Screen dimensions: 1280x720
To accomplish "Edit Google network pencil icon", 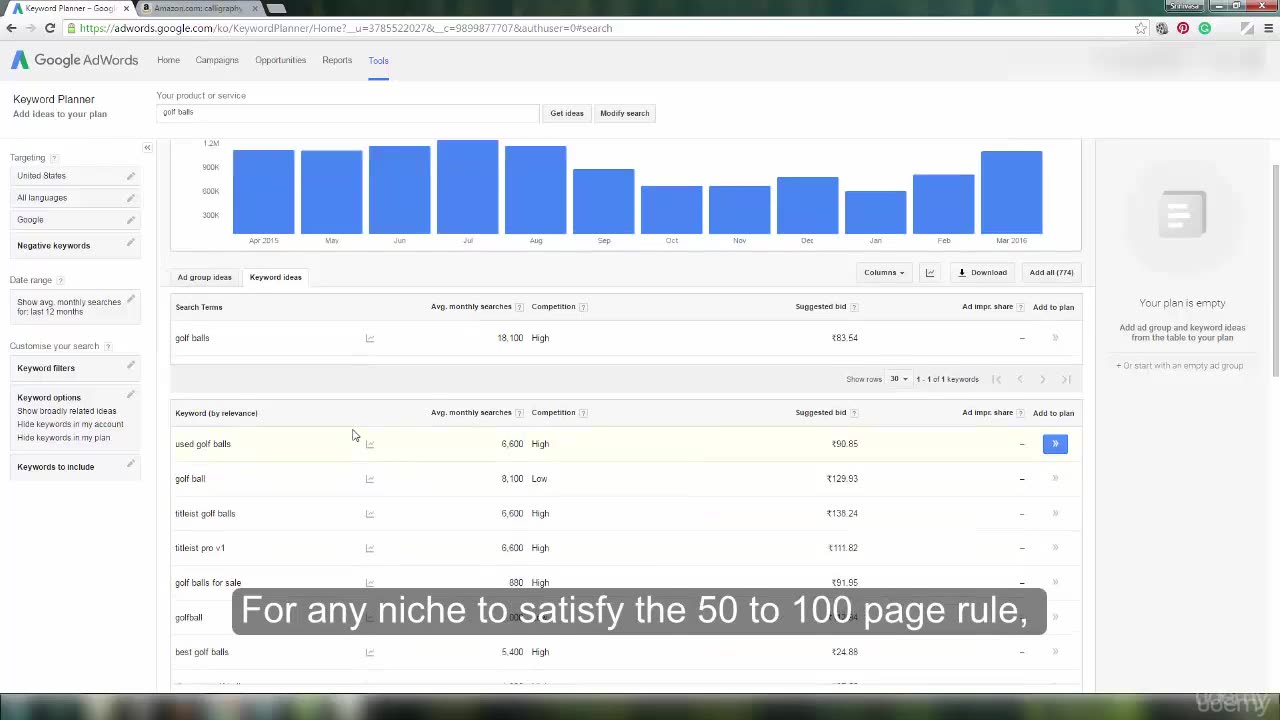I will click(x=130, y=220).
